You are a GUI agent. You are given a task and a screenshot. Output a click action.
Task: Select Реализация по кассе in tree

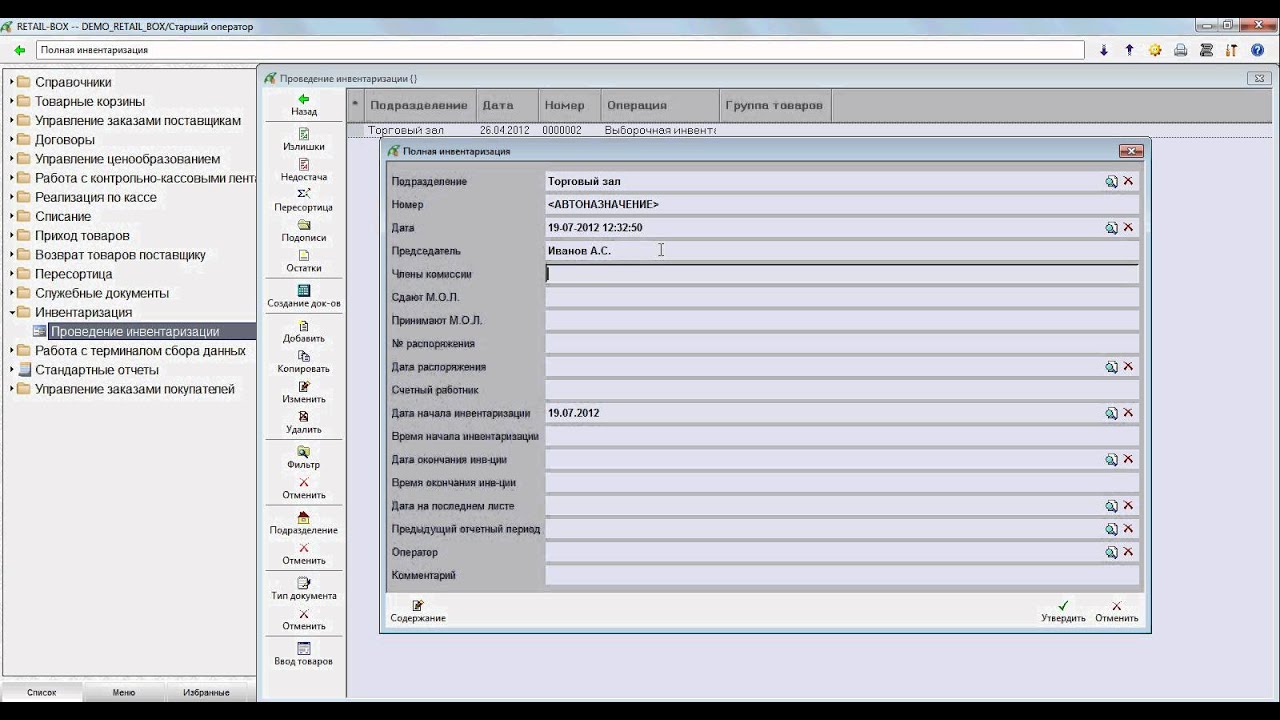click(96, 197)
